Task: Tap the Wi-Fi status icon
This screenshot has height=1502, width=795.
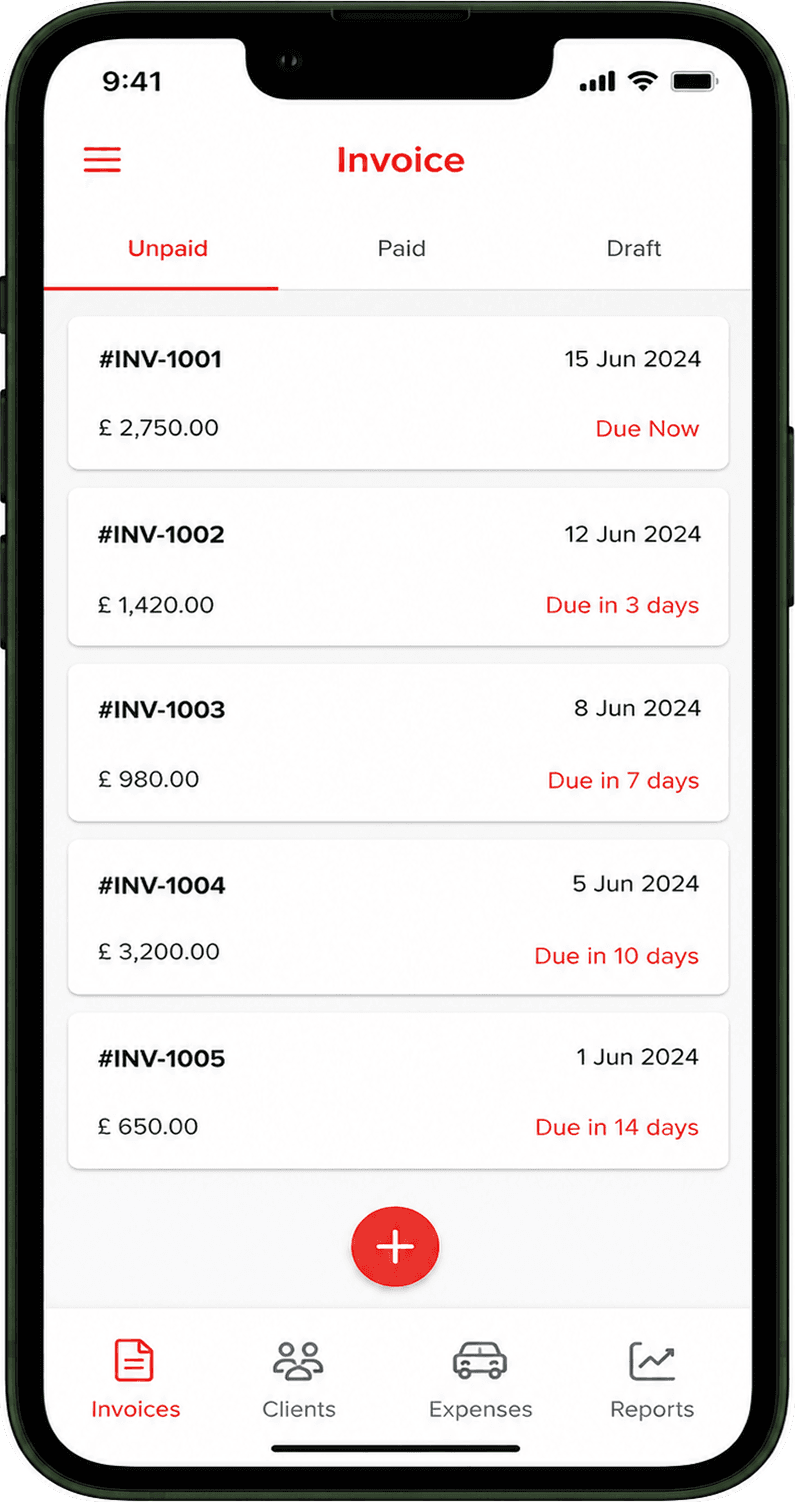Action: (x=641, y=82)
